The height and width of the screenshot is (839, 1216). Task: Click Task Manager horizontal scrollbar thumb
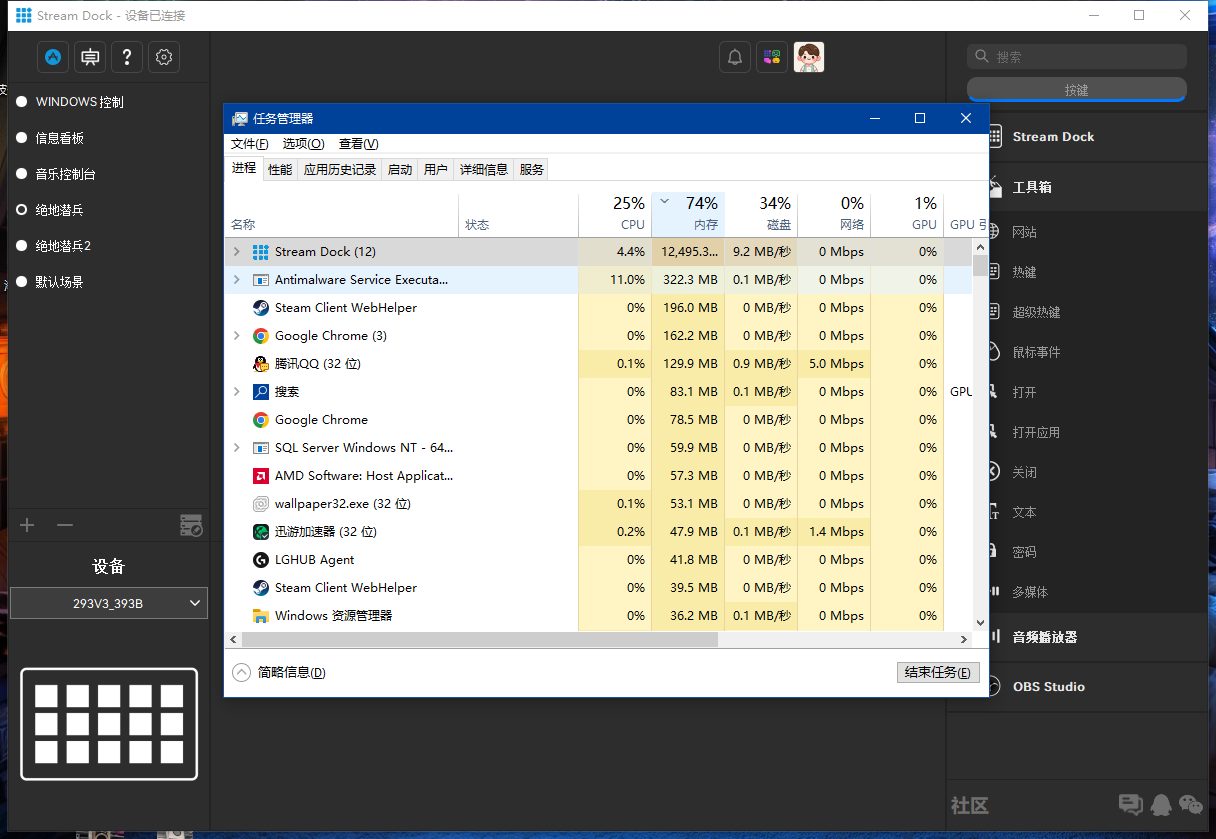[480, 639]
